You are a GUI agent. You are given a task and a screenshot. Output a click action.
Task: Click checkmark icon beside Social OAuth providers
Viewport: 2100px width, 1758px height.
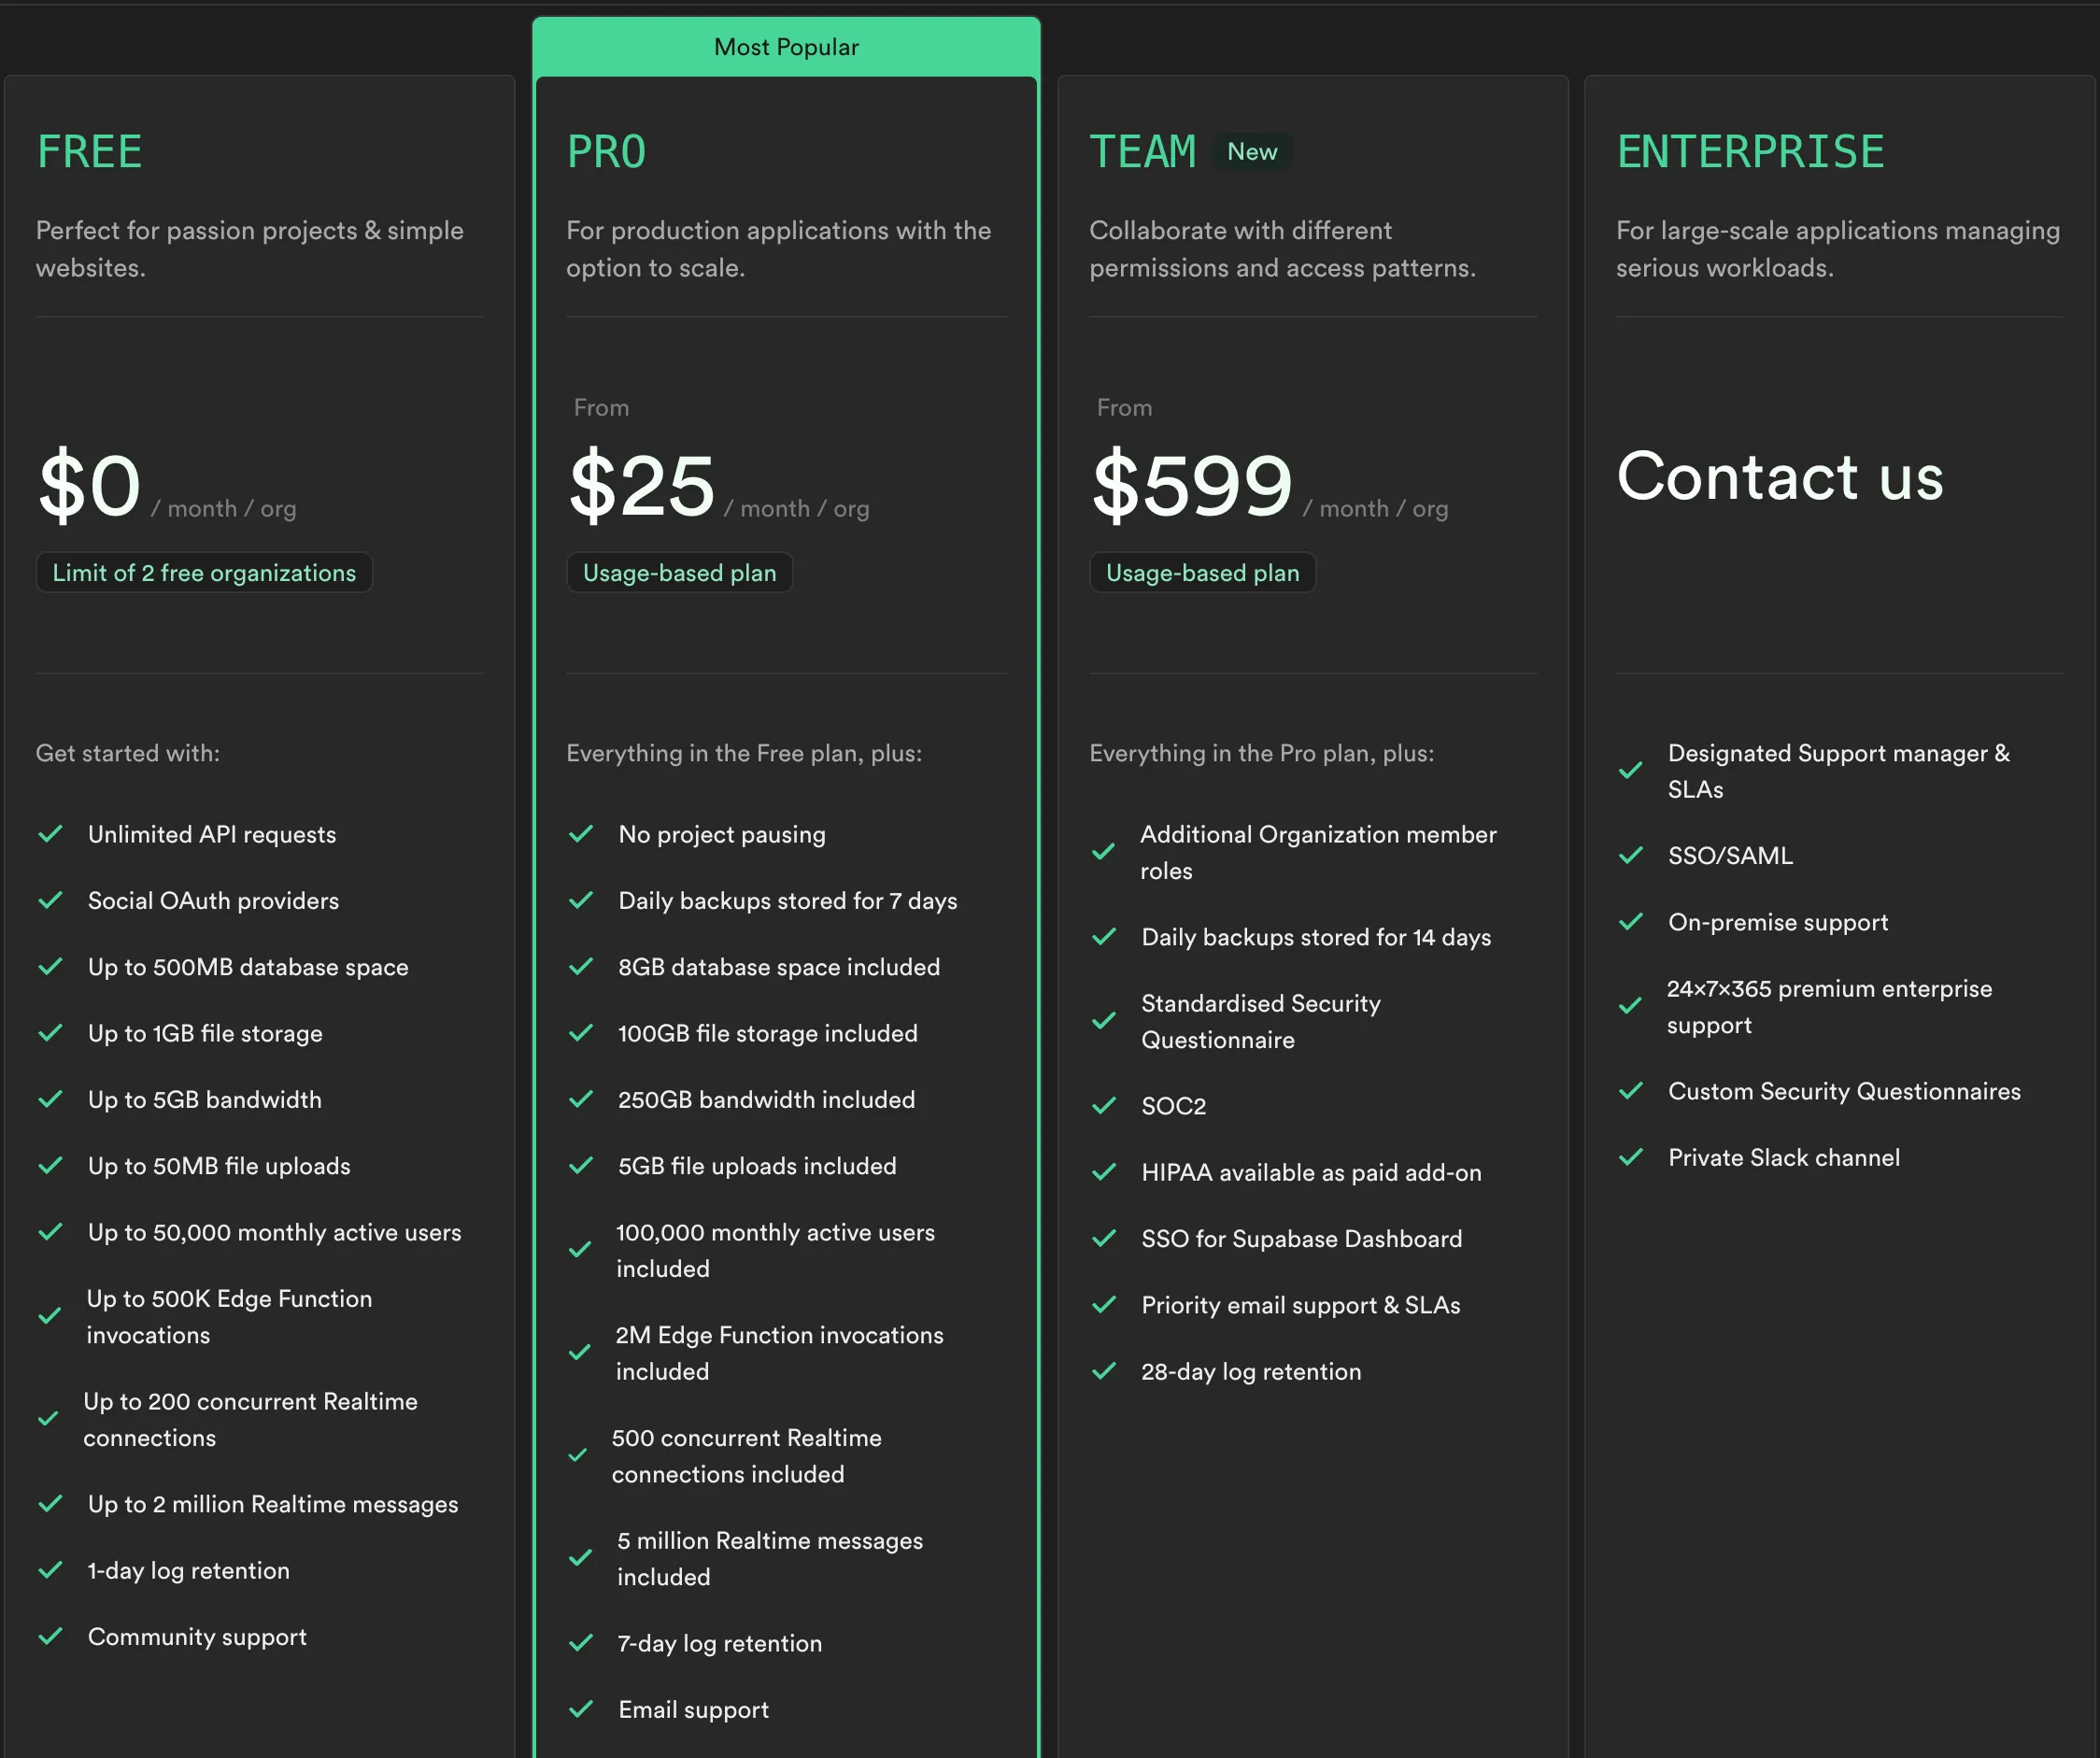click(x=51, y=900)
